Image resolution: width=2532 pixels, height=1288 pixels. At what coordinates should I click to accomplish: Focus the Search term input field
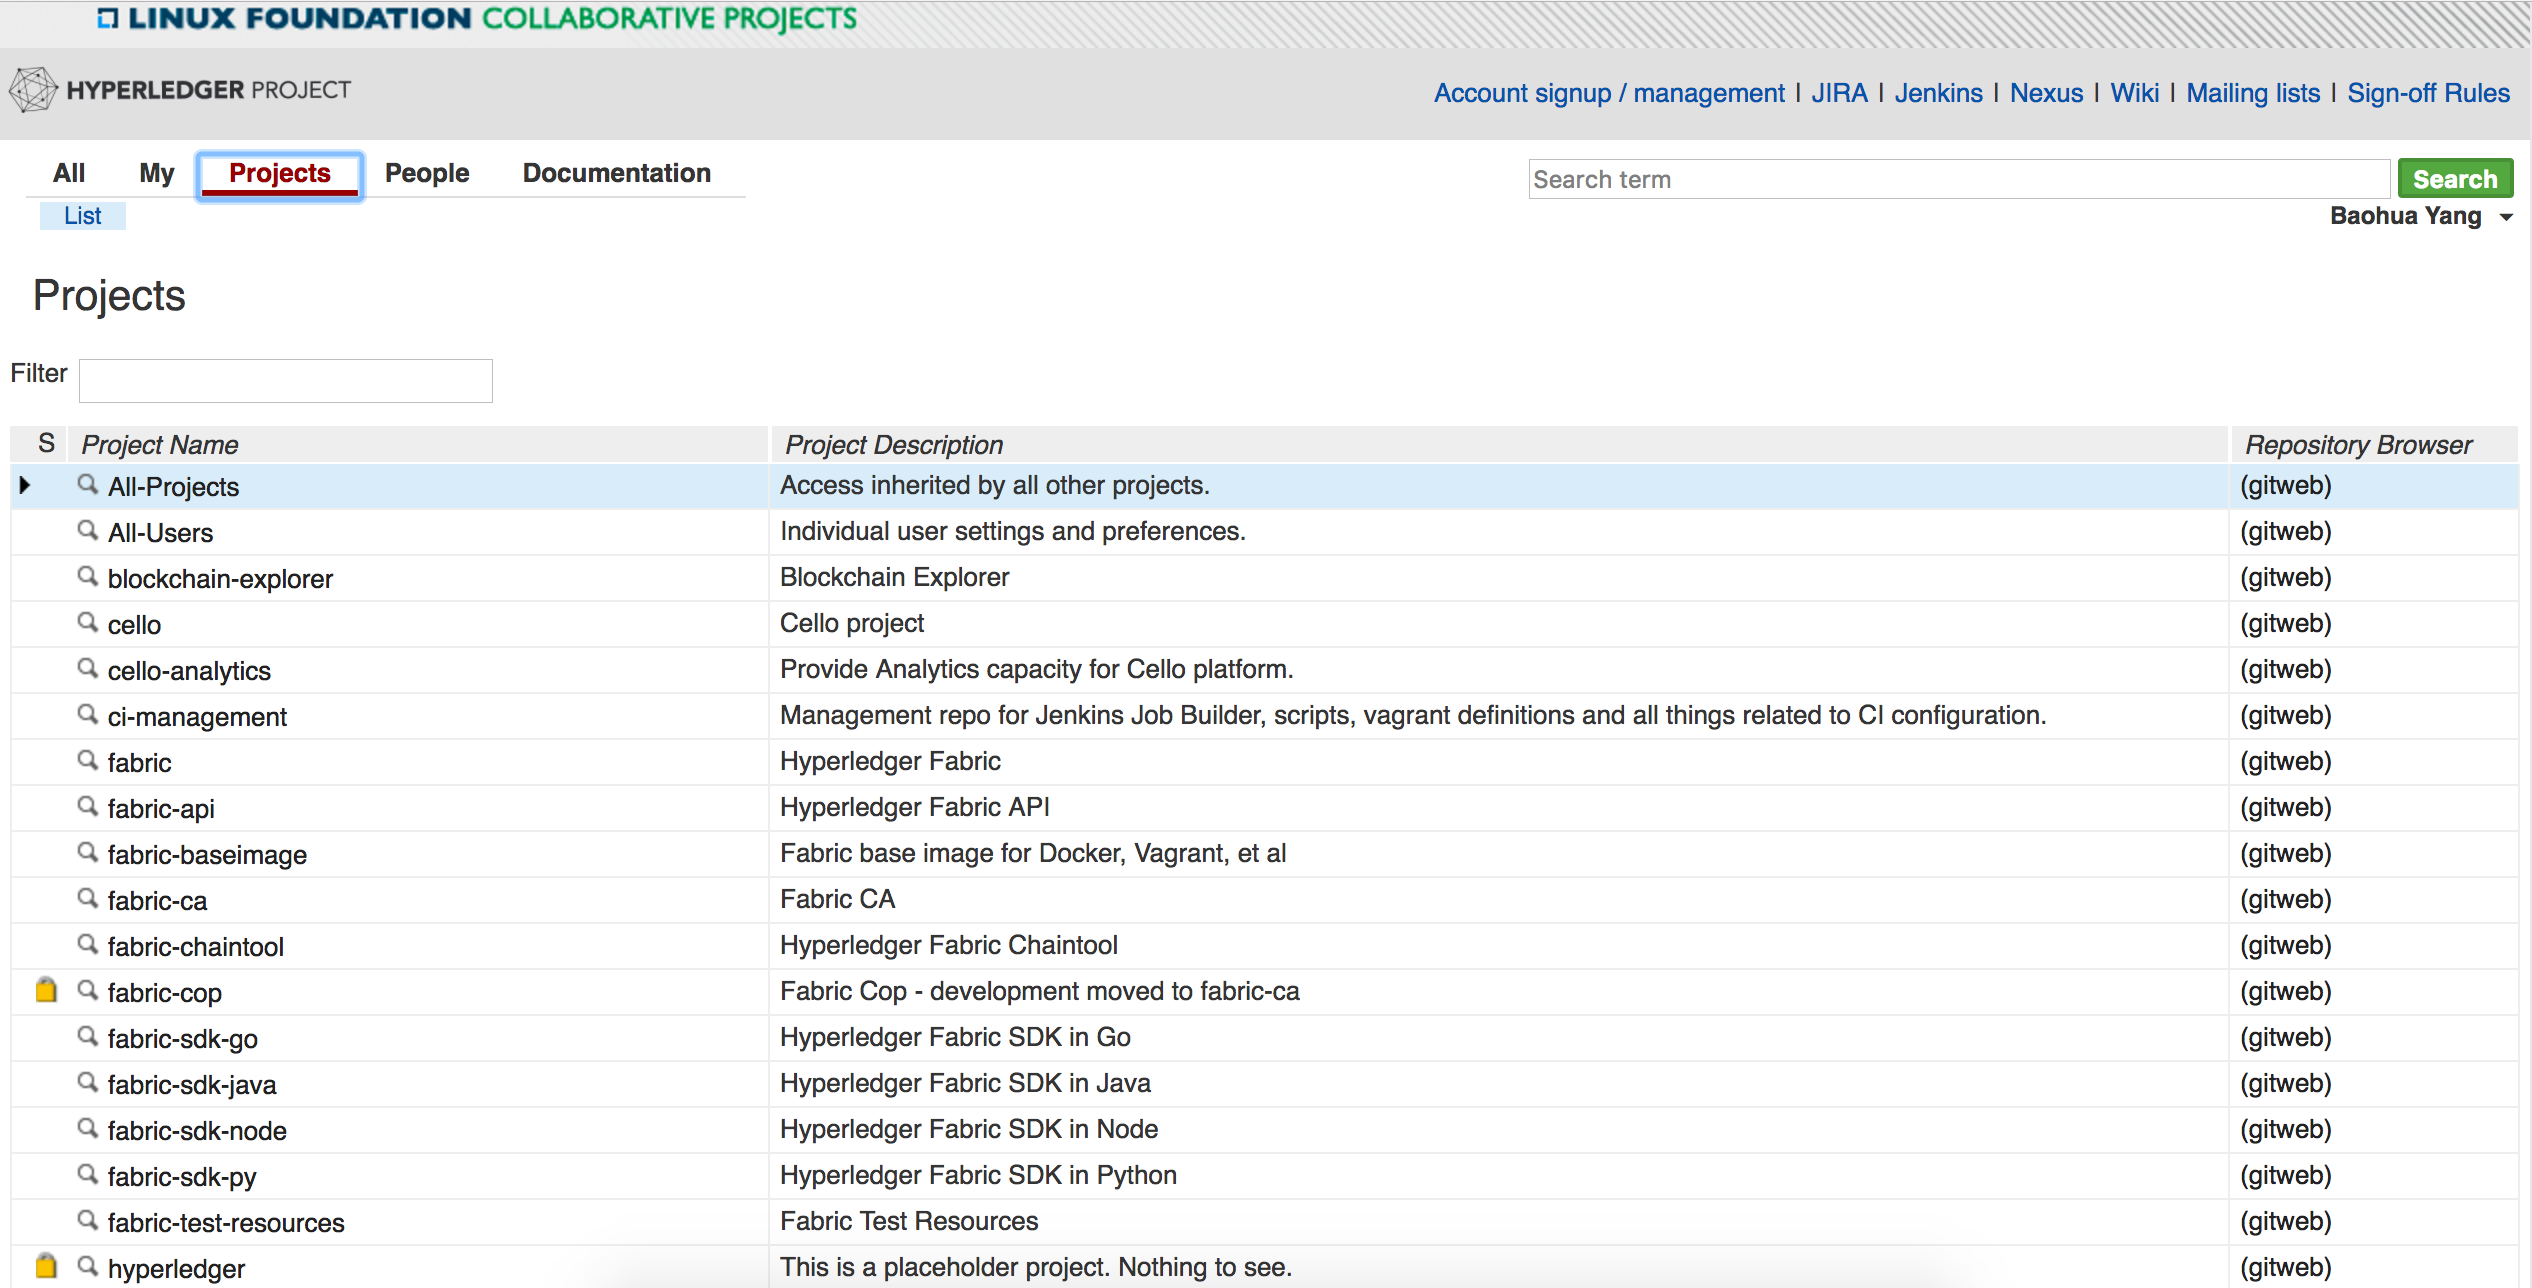pyautogui.click(x=1959, y=179)
